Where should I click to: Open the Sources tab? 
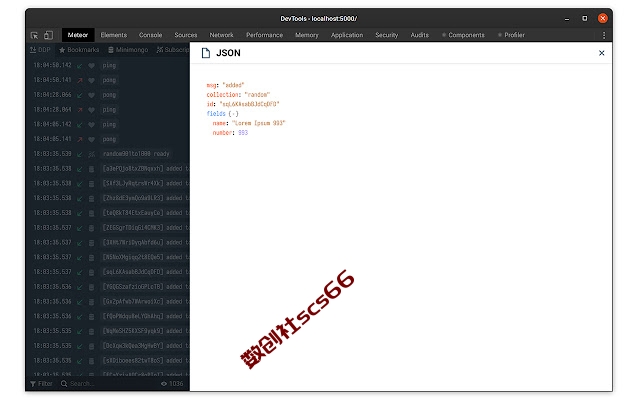186,35
